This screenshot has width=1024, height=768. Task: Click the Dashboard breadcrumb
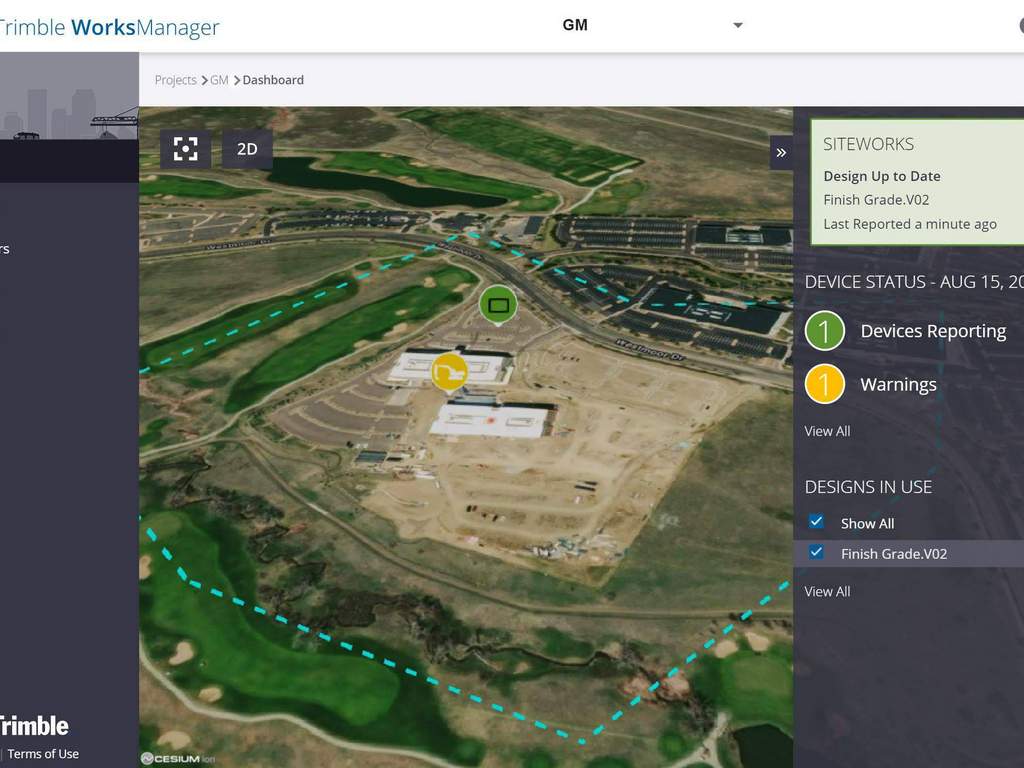[273, 80]
